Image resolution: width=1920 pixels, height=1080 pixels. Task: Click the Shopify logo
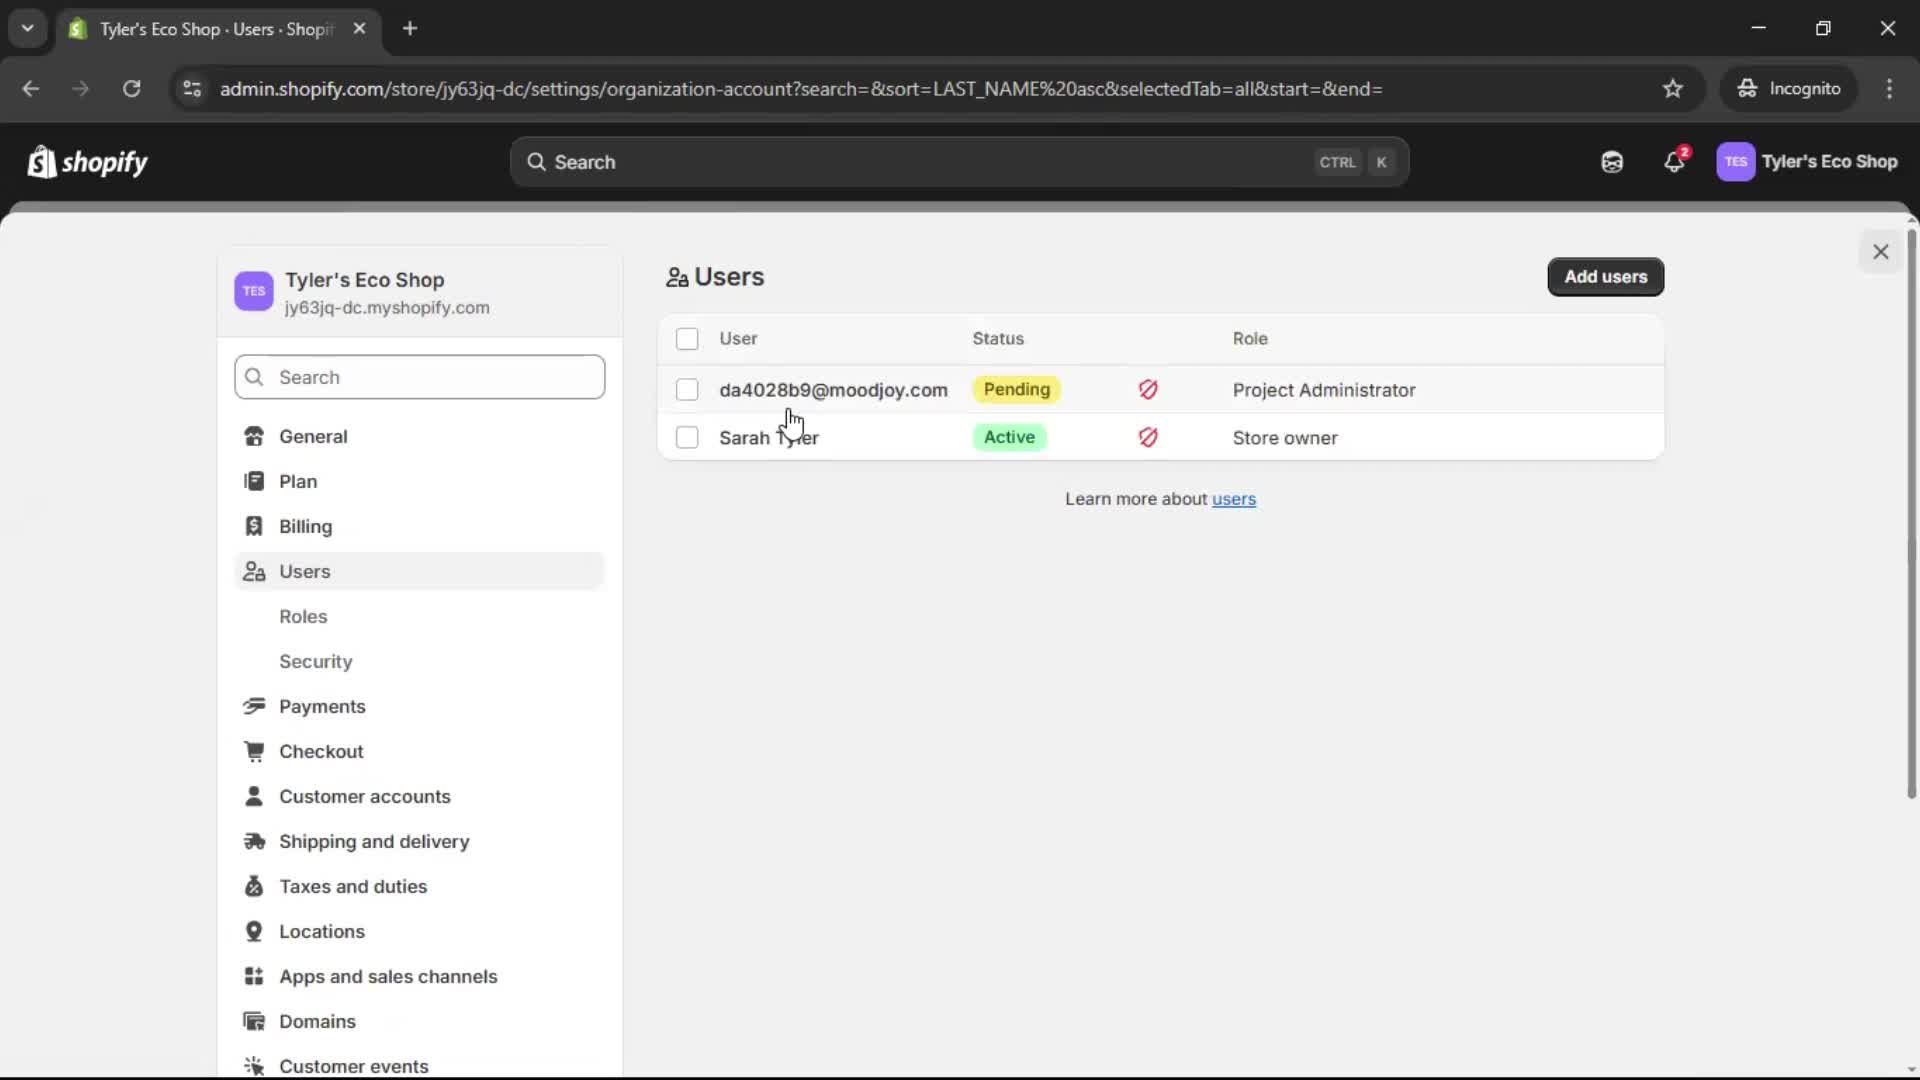88,162
